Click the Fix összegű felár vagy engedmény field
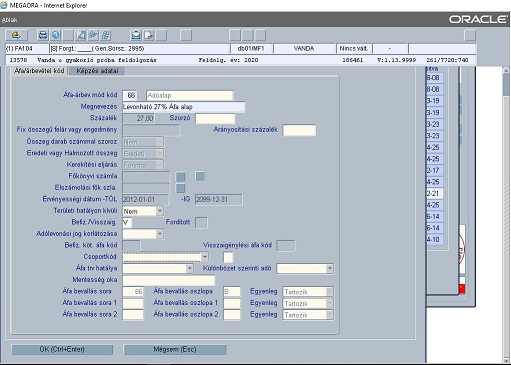 tap(151, 130)
